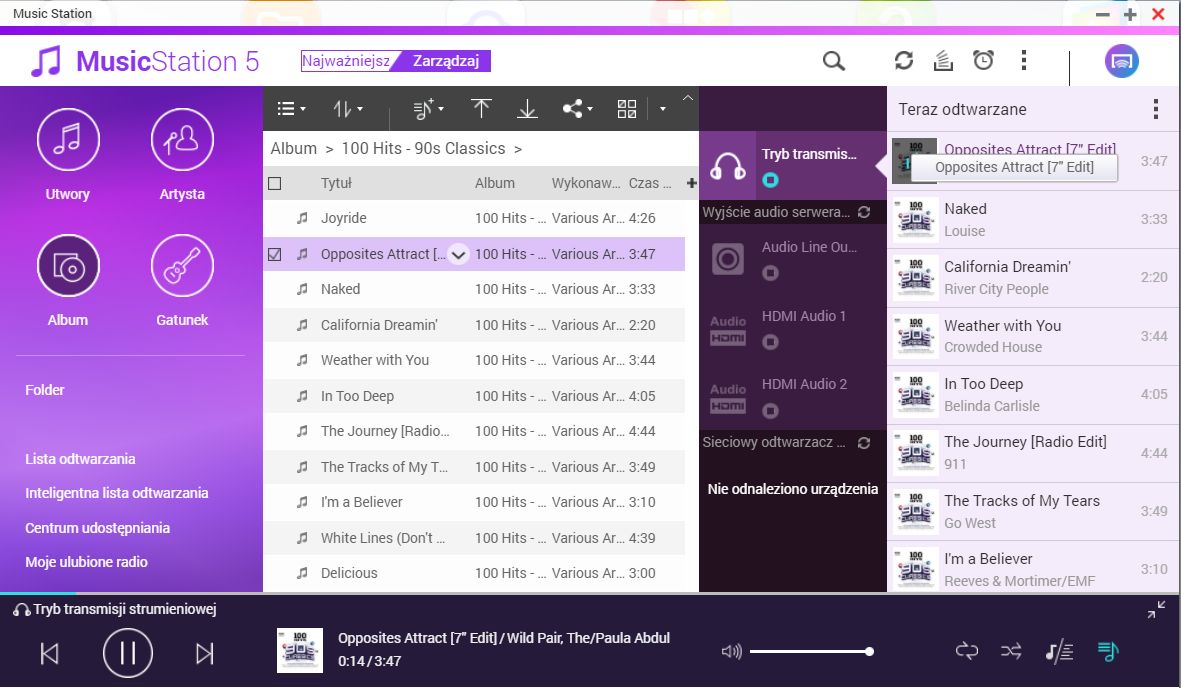Open the Album view icon

[68, 266]
